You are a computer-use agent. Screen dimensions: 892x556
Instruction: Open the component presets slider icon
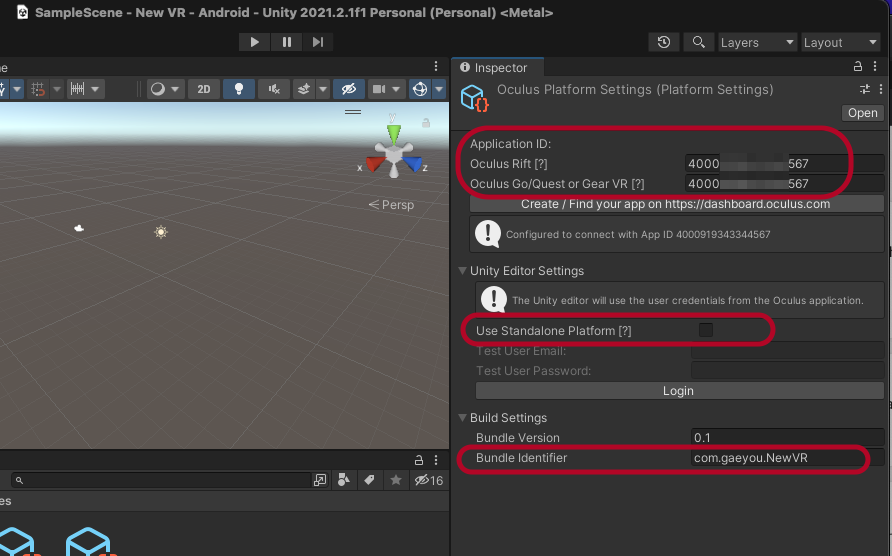[865, 89]
